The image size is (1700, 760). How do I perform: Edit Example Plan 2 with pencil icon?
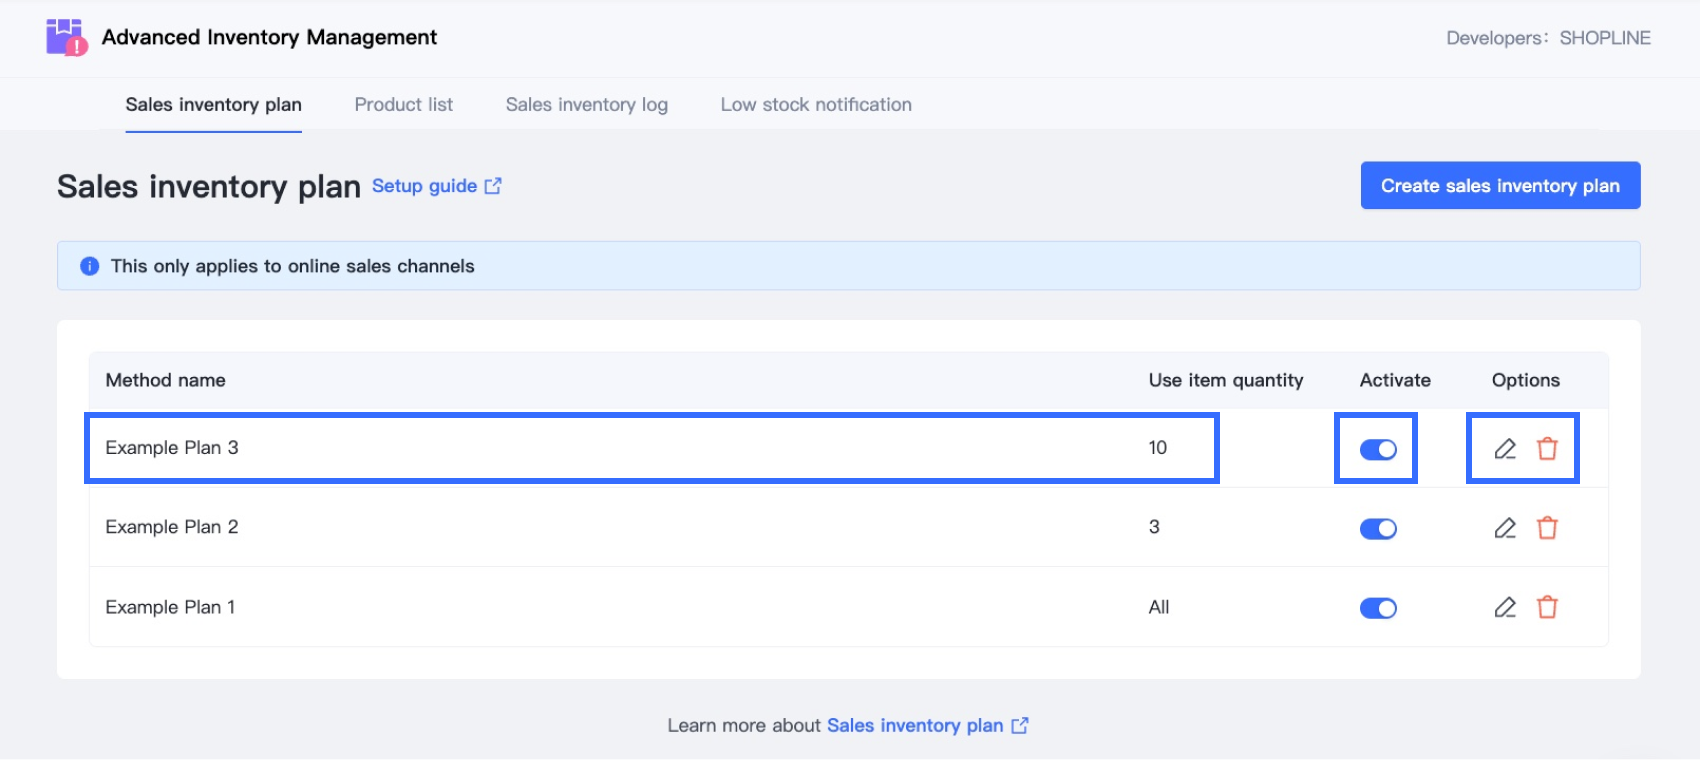1505,528
